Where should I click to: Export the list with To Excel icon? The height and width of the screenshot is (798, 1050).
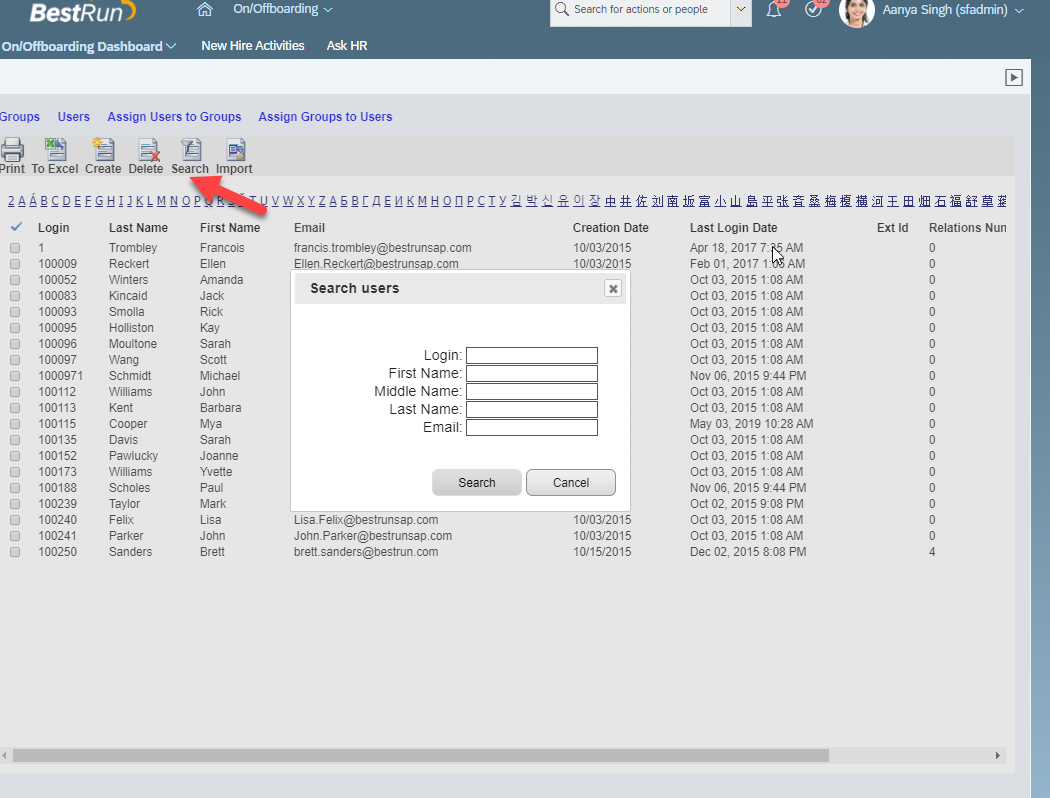[55, 150]
